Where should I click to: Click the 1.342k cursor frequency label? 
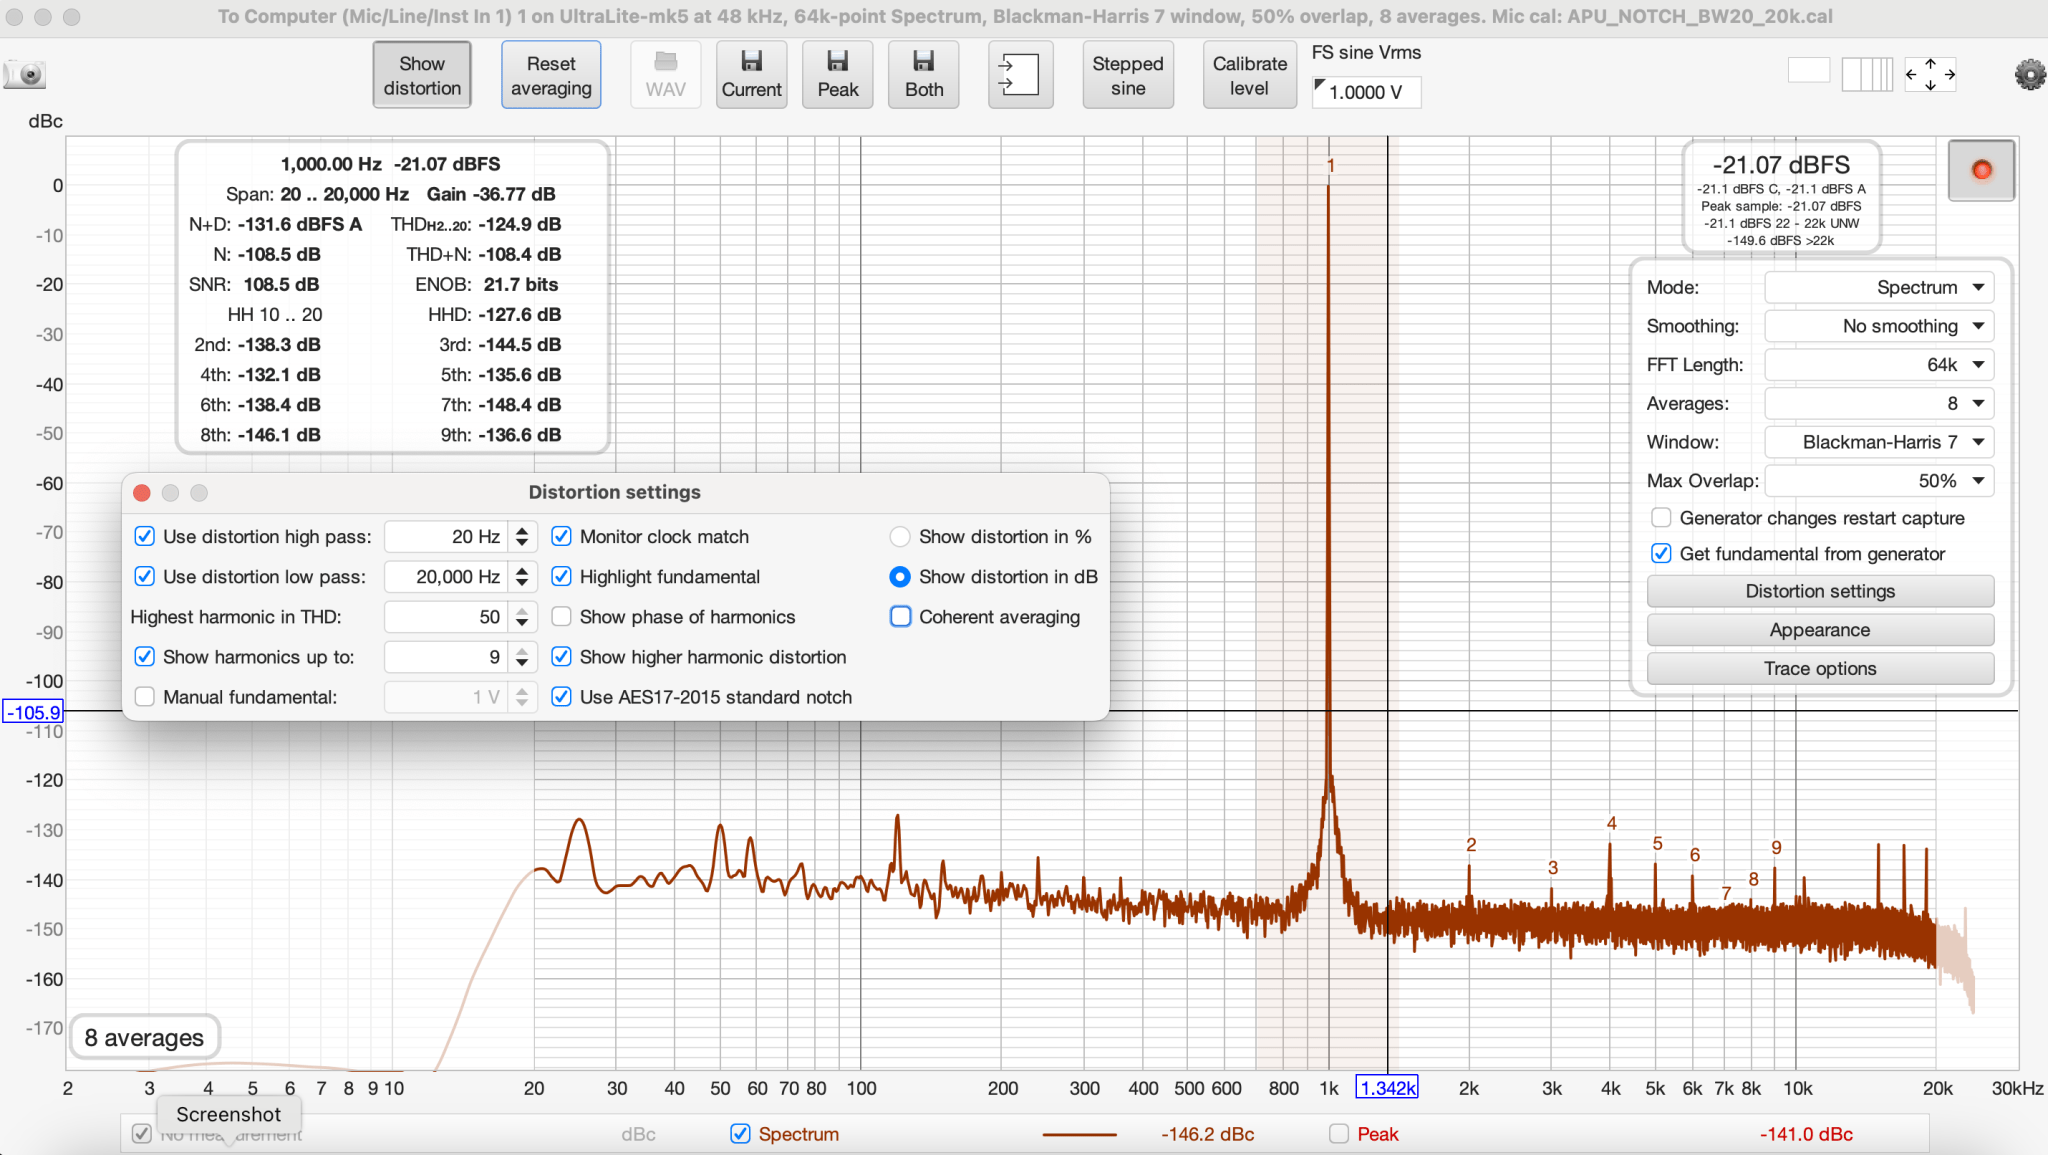pos(1387,1088)
